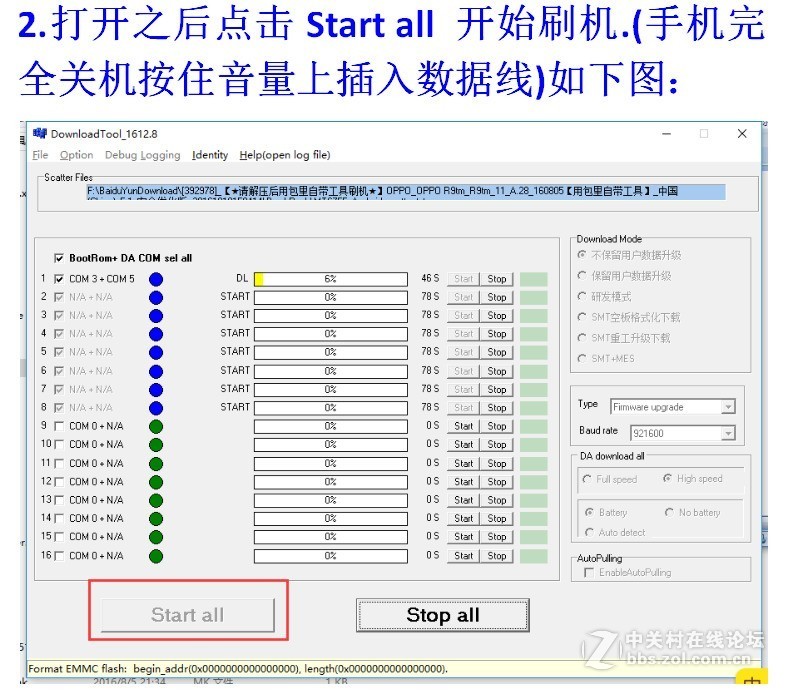
Task: Click the Format EMMC flash status text
Action: tap(238, 669)
